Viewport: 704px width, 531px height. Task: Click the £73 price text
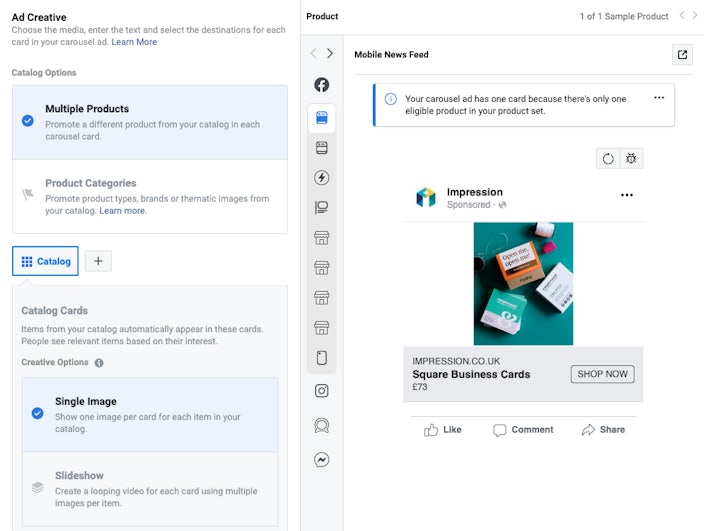(420, 387)
